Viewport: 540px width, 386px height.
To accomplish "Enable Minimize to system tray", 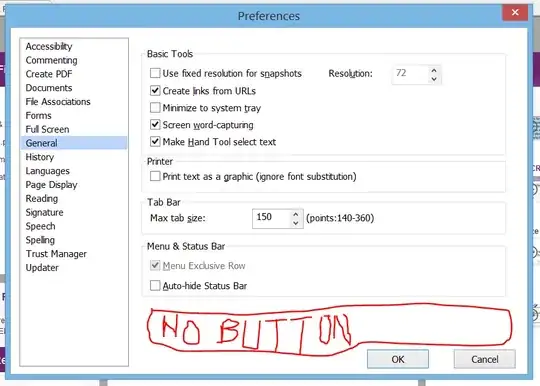I will 155,107.
